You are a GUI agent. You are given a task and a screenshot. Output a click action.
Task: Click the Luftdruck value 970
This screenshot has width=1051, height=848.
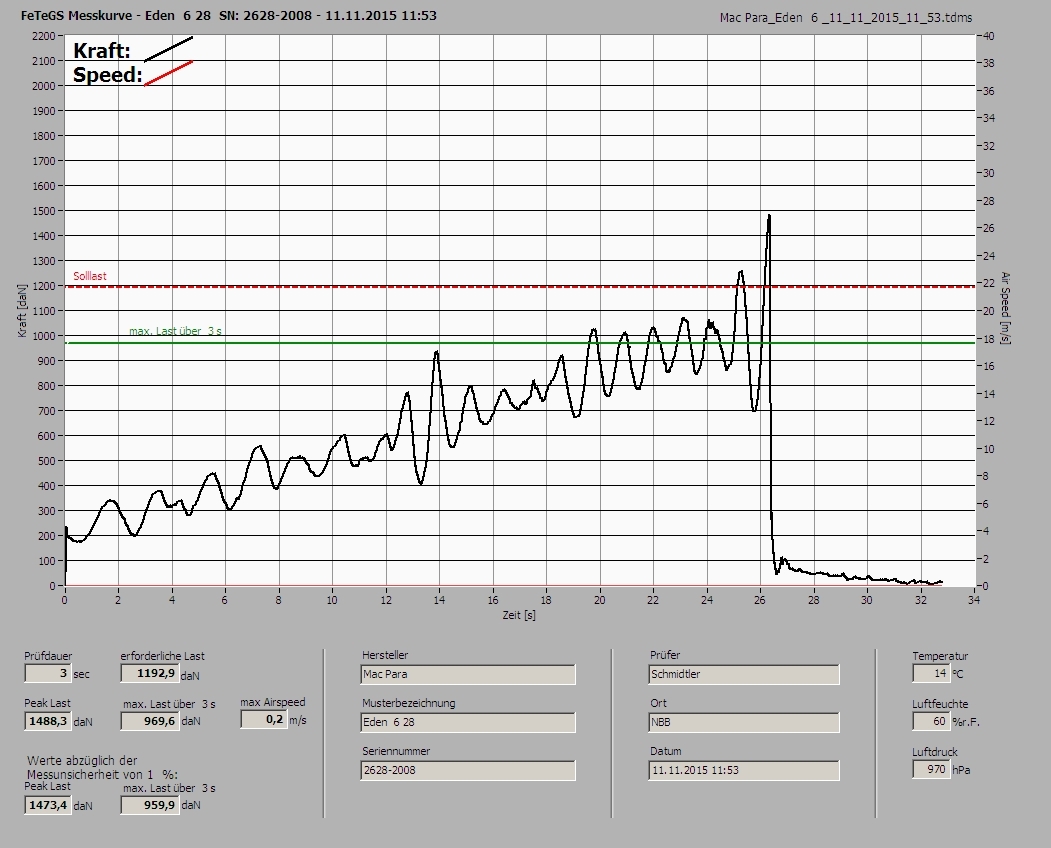pos(931,769)
